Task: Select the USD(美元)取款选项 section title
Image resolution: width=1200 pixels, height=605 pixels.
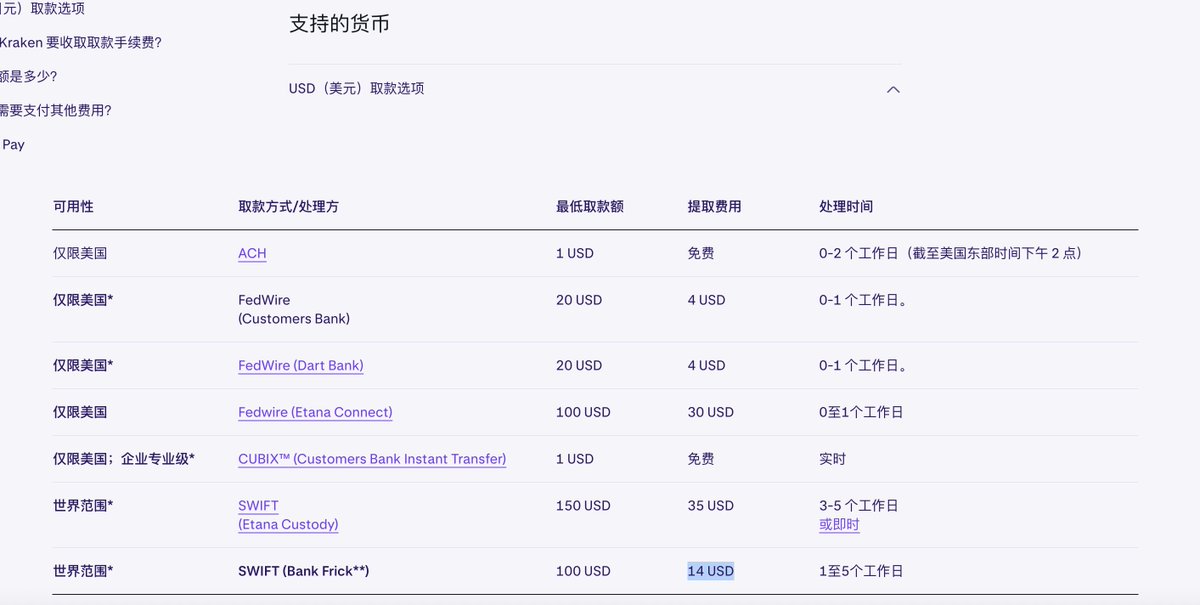Action: [356, 88]
